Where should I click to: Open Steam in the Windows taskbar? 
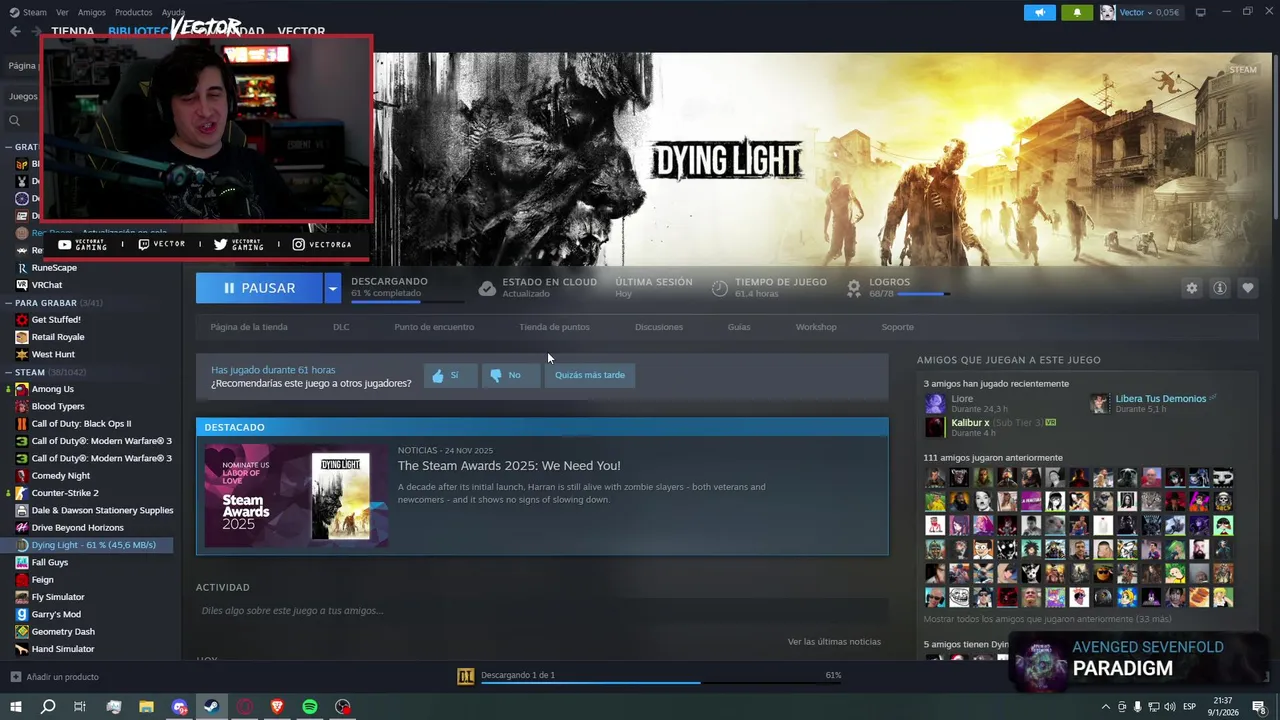point(212,707)
